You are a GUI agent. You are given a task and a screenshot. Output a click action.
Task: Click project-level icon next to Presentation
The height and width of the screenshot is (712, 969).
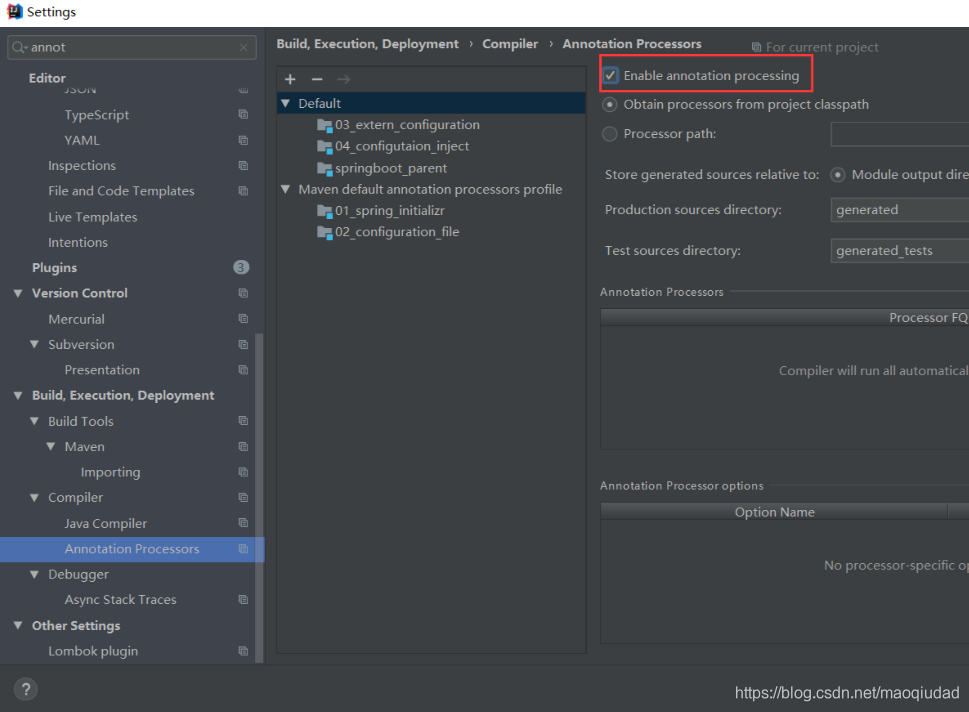(243, 370)
